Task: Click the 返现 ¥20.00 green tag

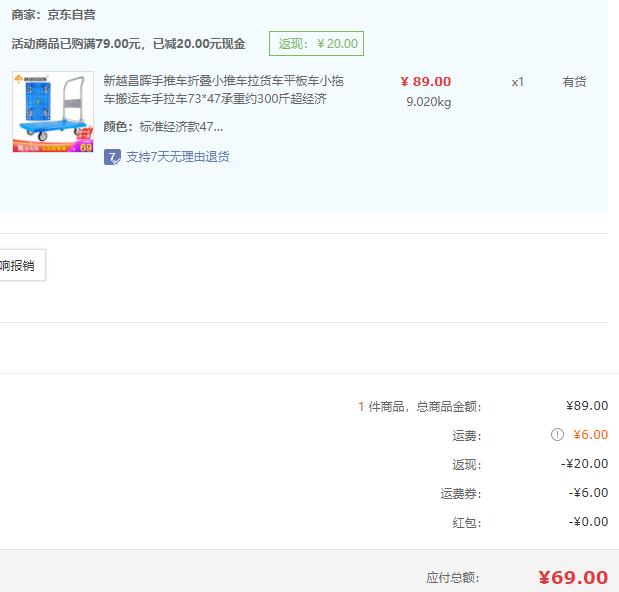Action: [x=316, y=43]
